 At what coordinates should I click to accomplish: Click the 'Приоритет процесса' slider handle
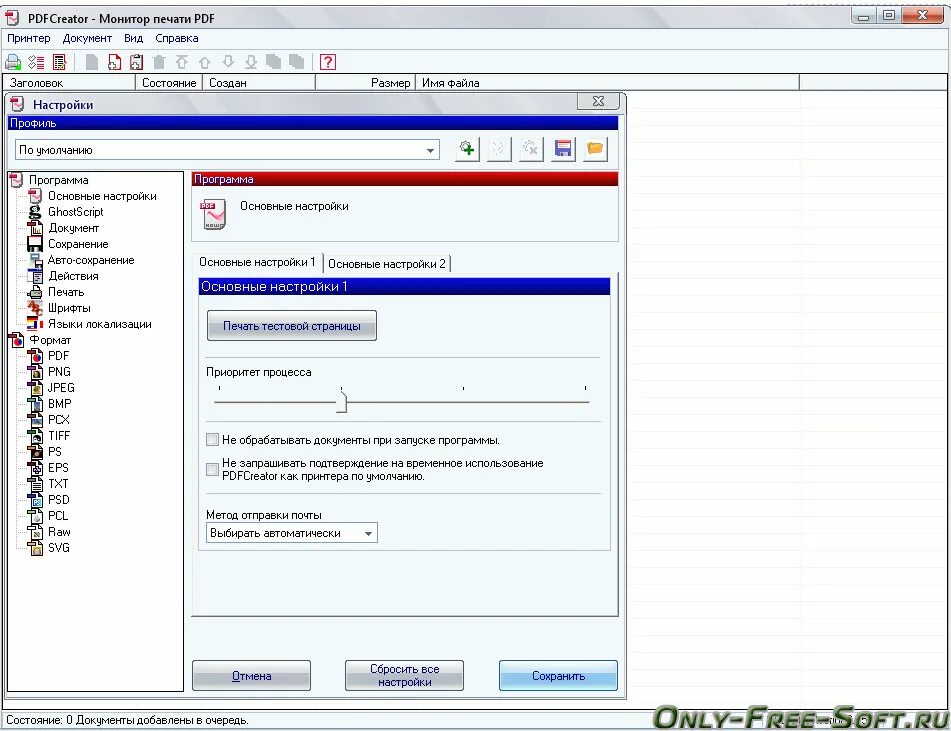point(342,402)
